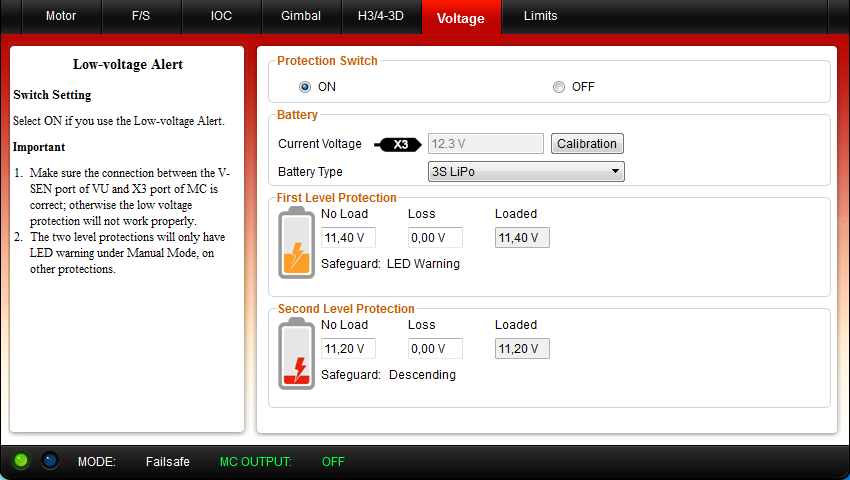Image resolution: width=850 pixels, height=480 pixels.
Task: Select the ON protection switch radio
Action: tap(305, 87)
